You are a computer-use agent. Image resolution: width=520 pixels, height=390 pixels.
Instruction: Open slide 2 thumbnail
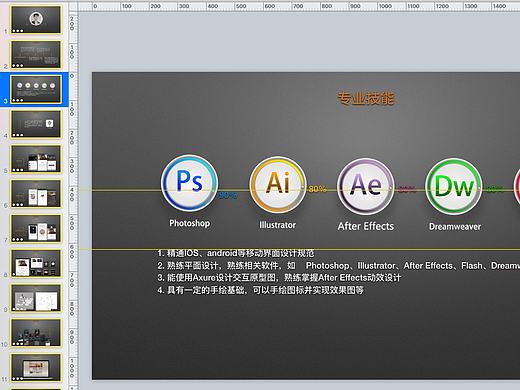[36, 54]
